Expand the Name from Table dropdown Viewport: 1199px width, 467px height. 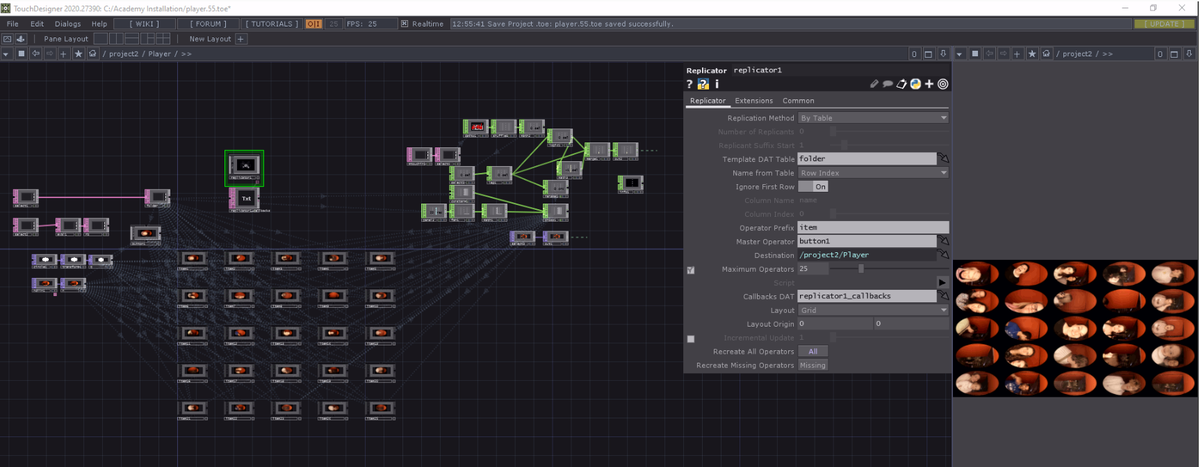pyautogui.click(x=872, y=173)
